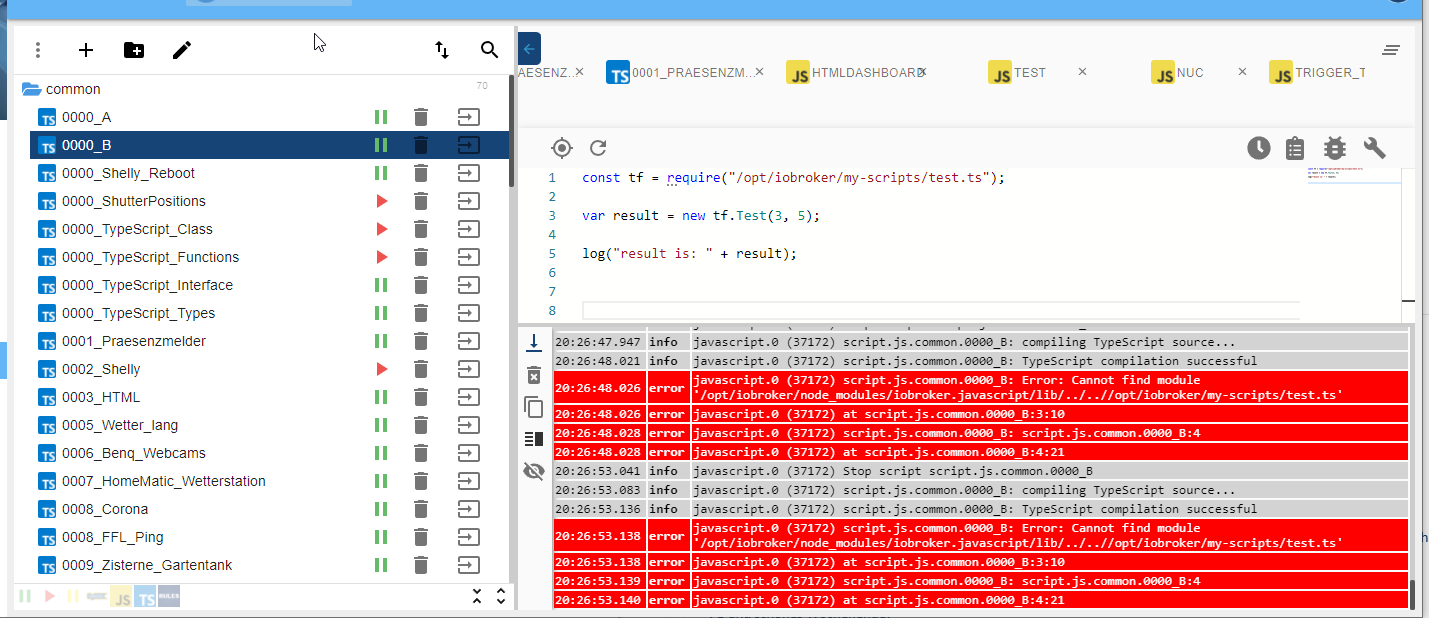Open the script search magnifier
The width and height of the screenshot is (1429, 618).
(489, 50)
